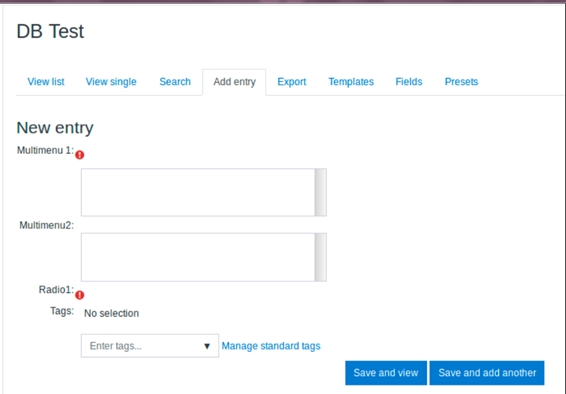
Task: Click the Multimenu 1 list scrollbar
Action: click(x=321, y=192)
